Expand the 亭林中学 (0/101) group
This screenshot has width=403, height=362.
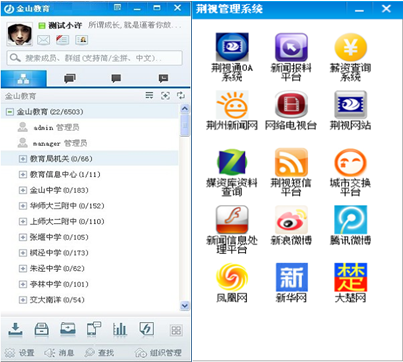22,284
